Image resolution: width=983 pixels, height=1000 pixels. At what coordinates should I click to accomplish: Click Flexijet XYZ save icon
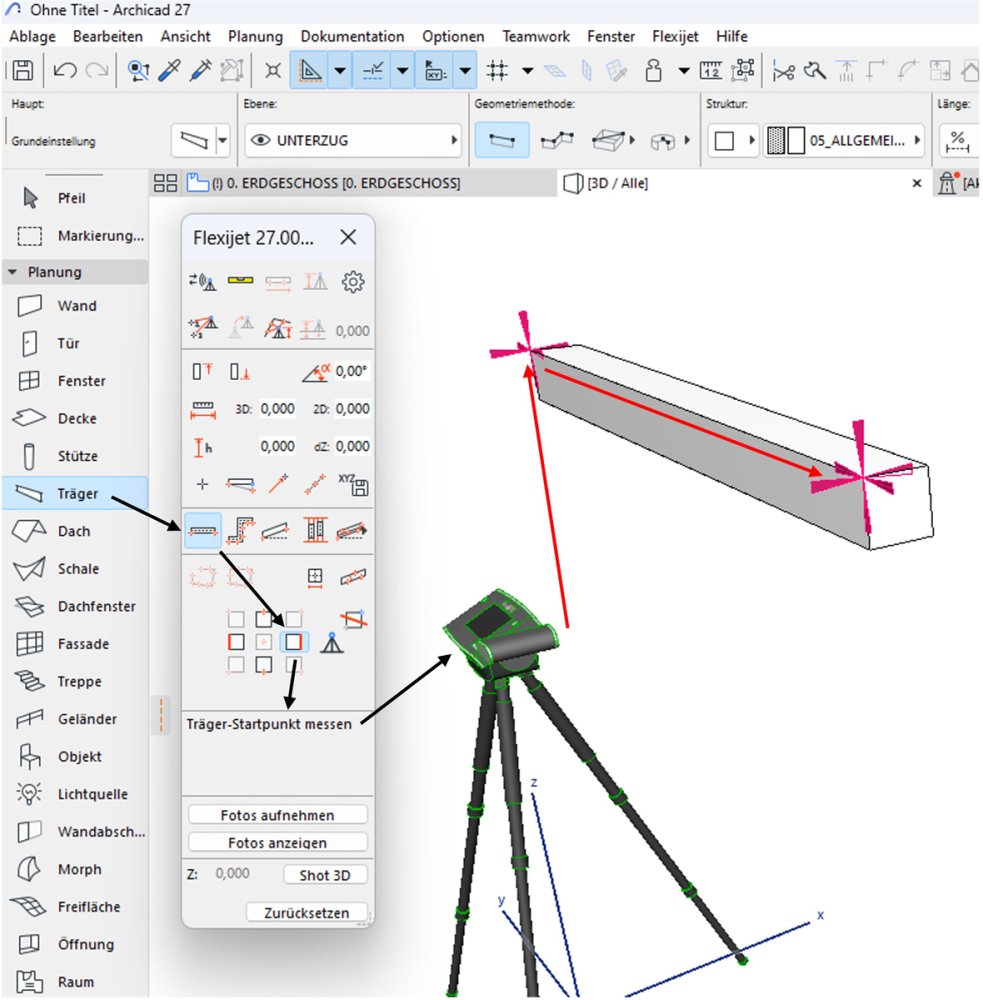coord(354,485)
